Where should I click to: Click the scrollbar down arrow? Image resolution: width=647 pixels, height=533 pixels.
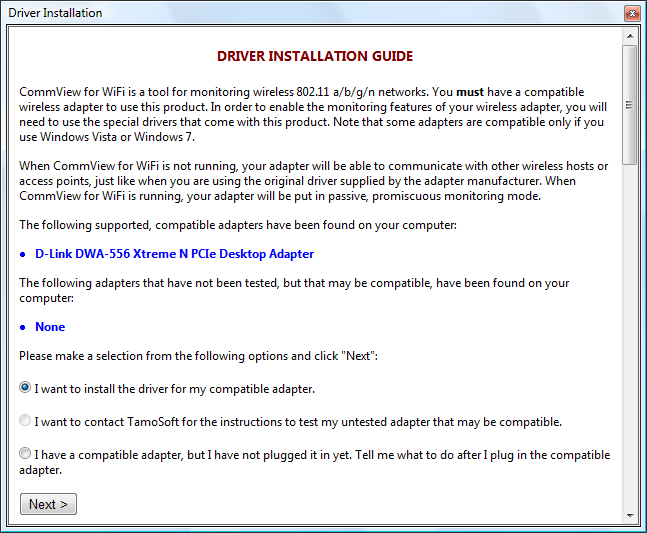pyautogui.click(x=630, y=515)
